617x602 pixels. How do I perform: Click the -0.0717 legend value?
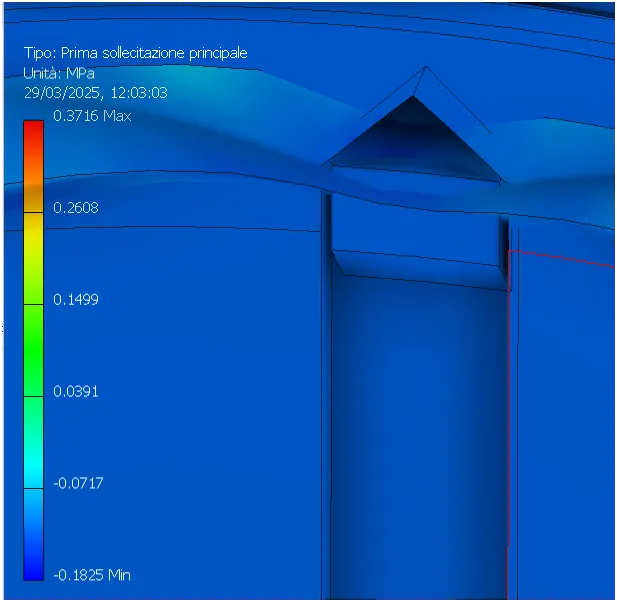[78, 483]
